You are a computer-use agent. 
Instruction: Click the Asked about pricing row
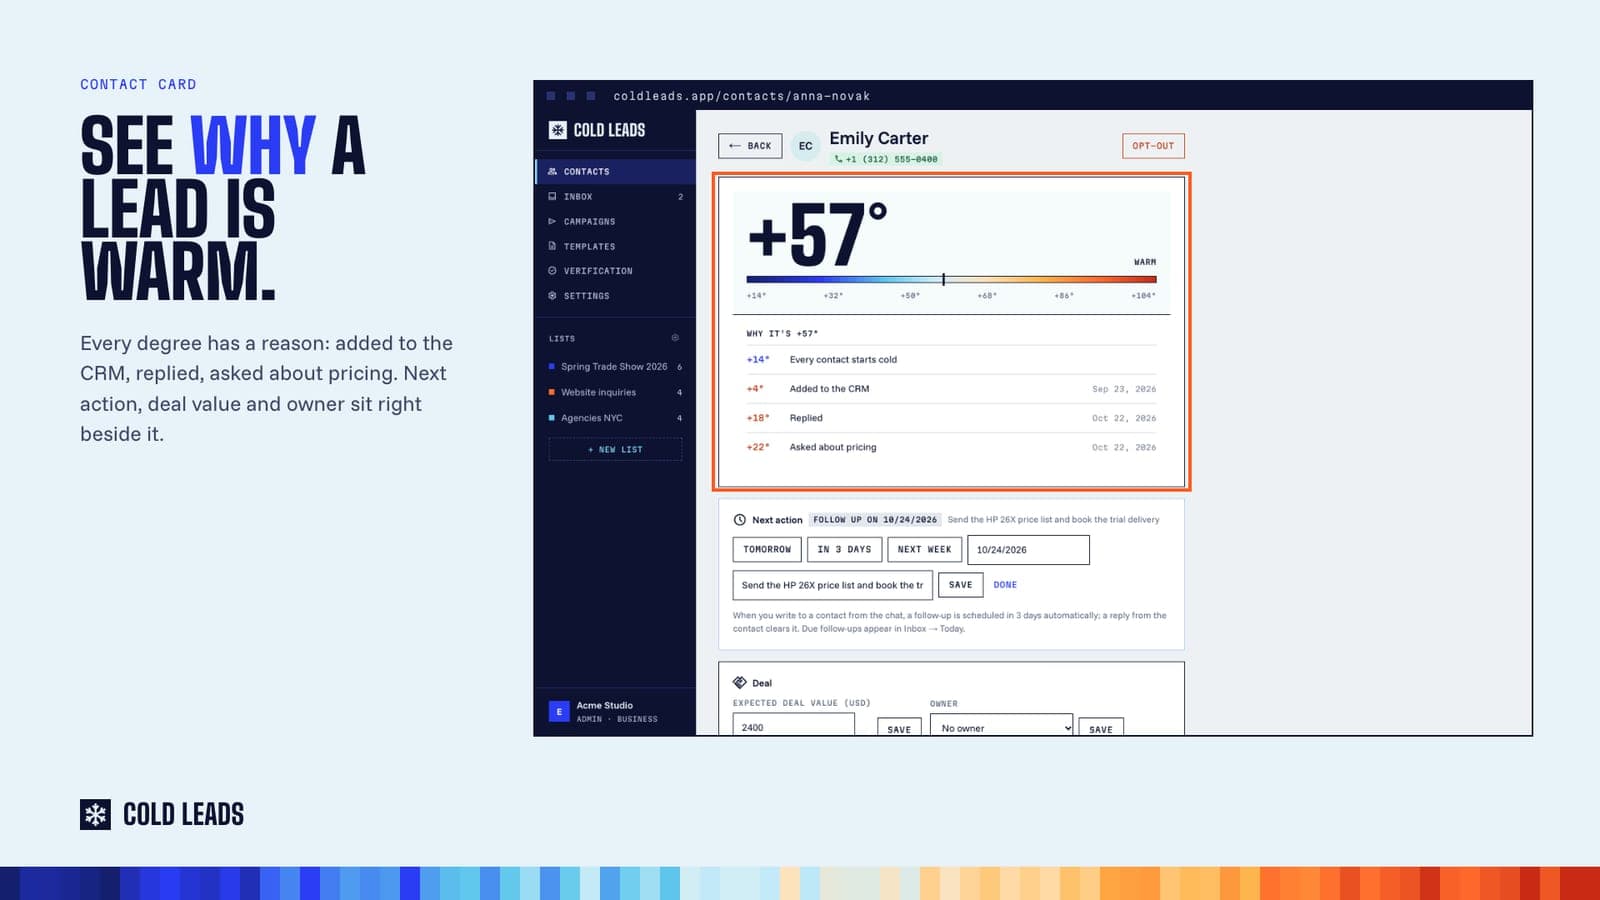click(951, 447)
